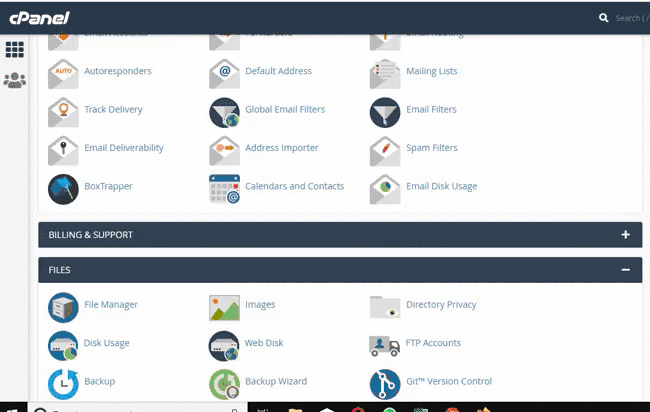Open the Backup Wizard link
Screen dimensions: 650x412
pos(276,381)
